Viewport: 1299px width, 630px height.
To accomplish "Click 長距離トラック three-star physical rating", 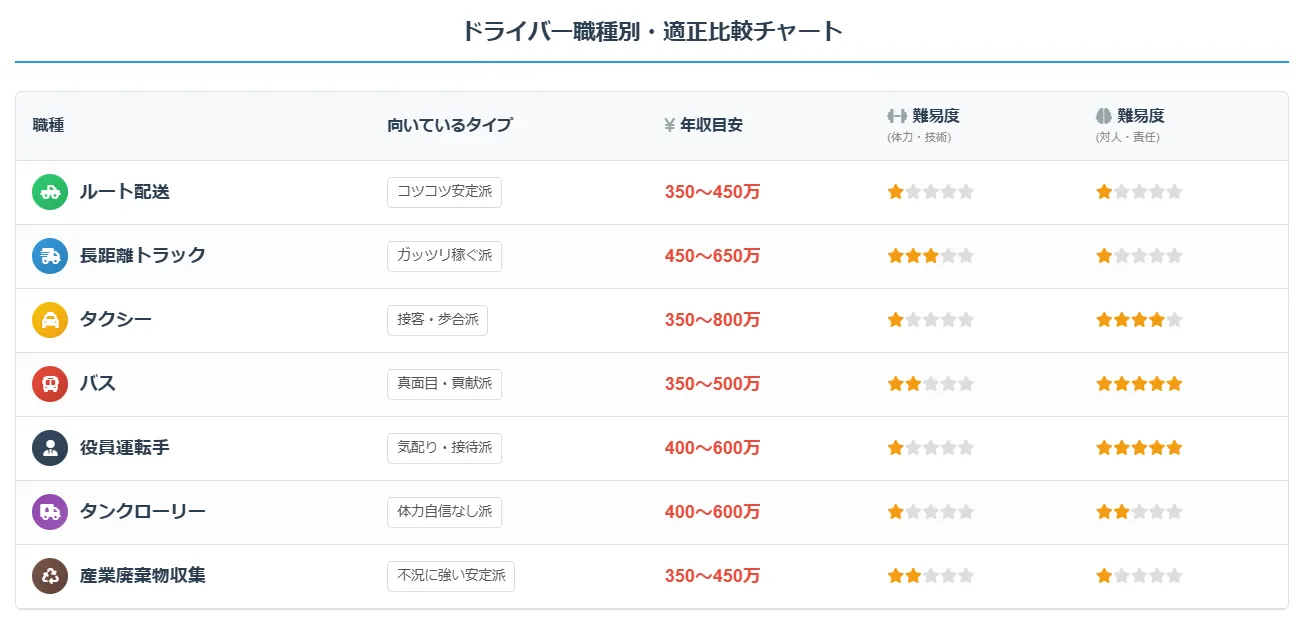I will (x=931, y=256).
